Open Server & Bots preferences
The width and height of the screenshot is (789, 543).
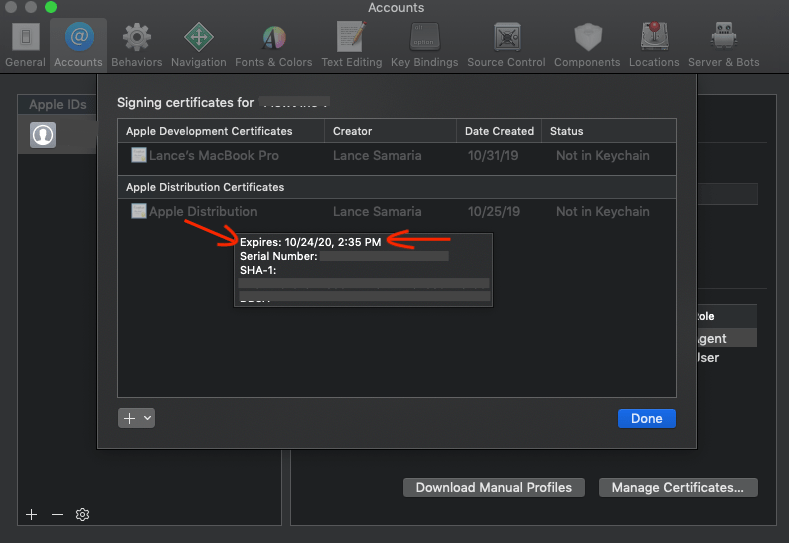coord(724,44)
